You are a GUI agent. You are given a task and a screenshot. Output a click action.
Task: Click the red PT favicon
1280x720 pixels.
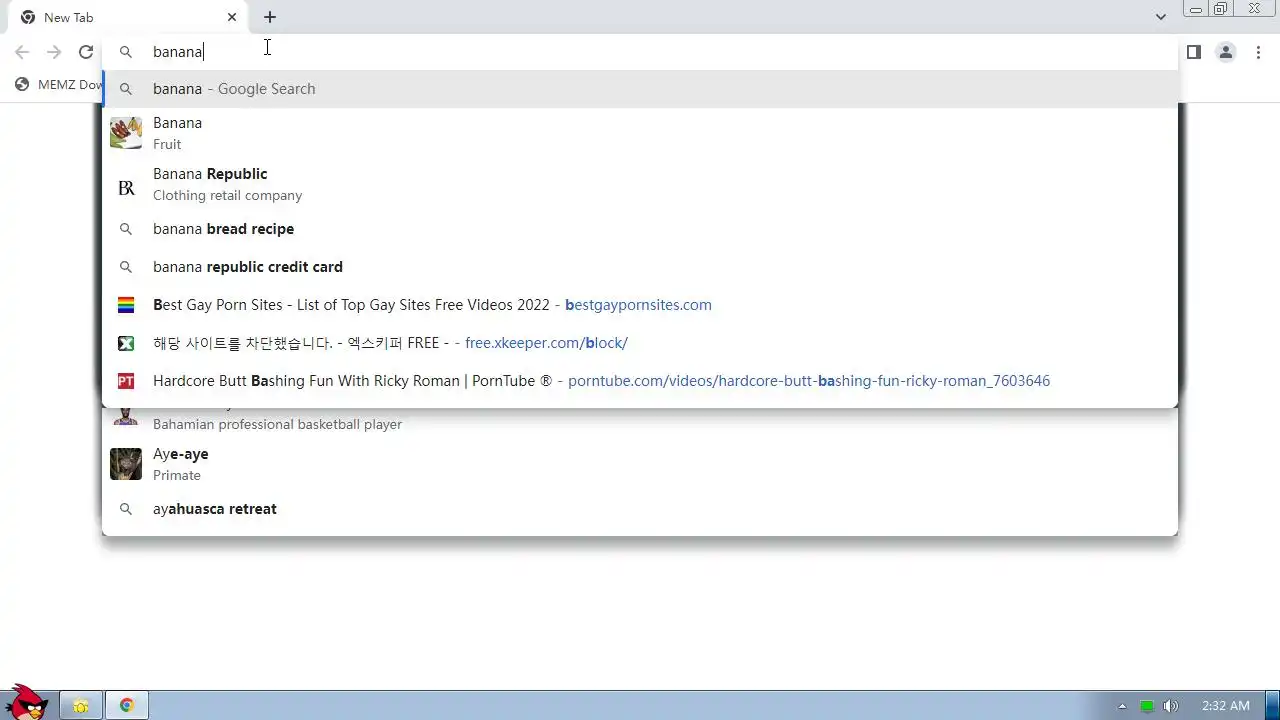click(x=126, y=381)
